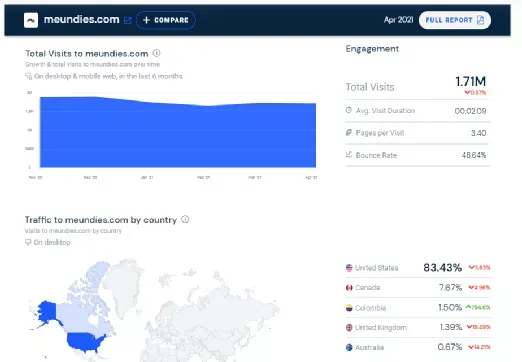The height and width of the screenshot is (362, 522).
Task: Click the Australia flag icon
Action: (x=349, y=347)
